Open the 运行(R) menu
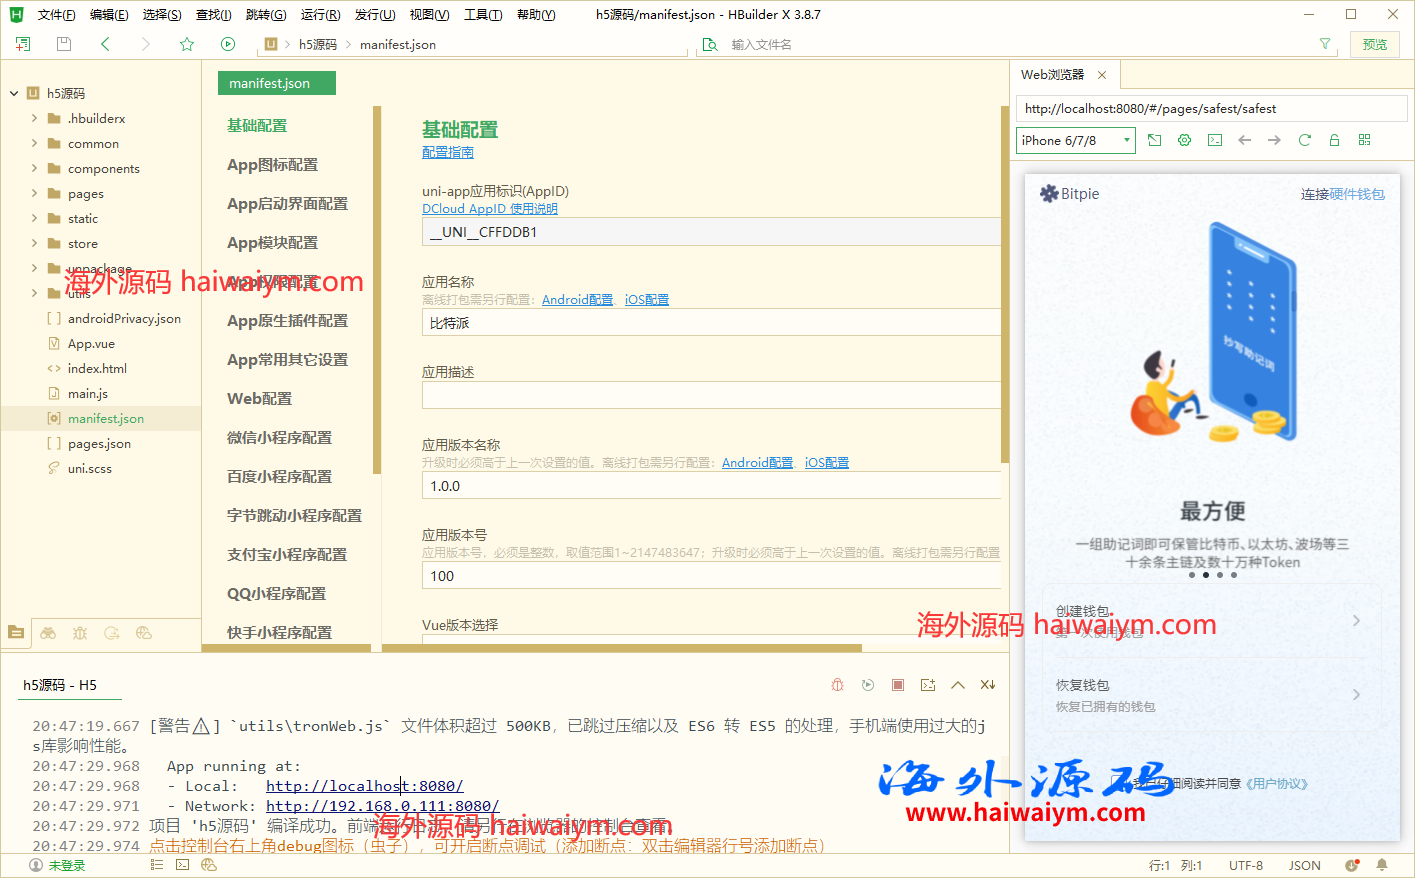The height and width of the screenshot is (878, 1415). point(320,14)
